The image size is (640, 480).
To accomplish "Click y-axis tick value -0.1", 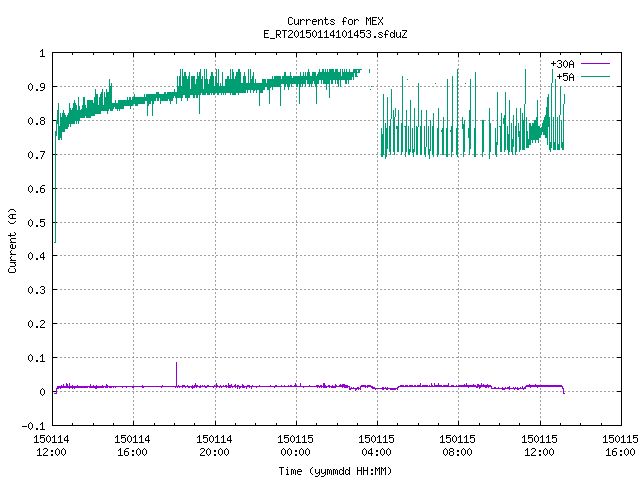I will click(33, 426).
